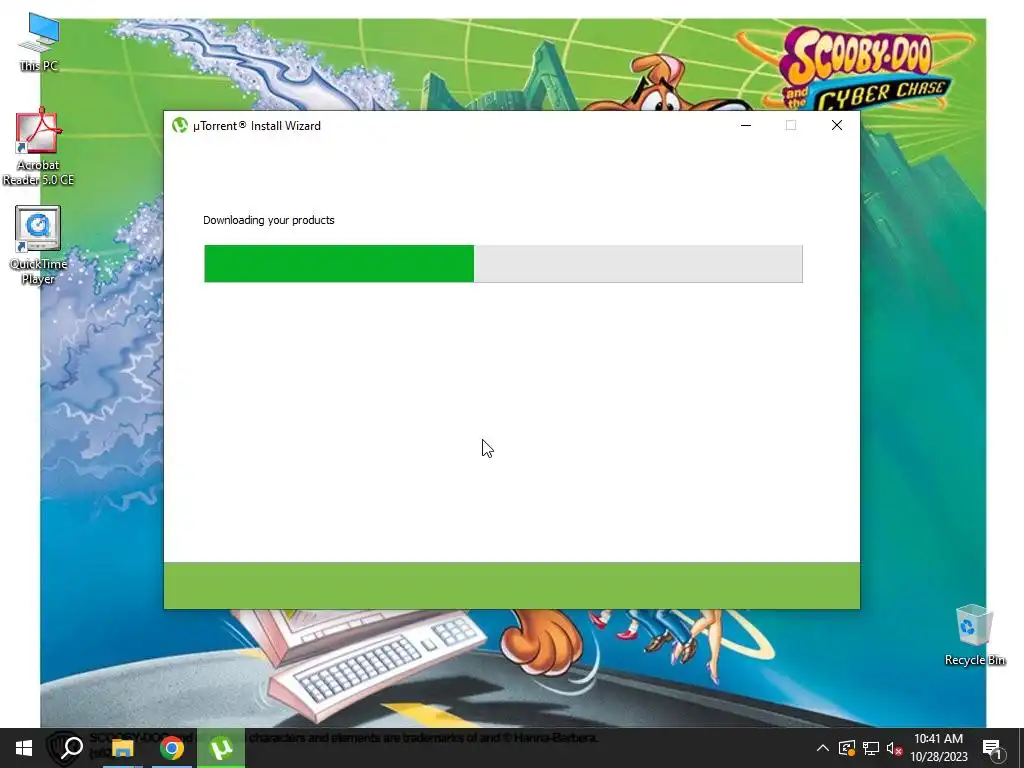The image size is (1024, 768).
Task: Close the µTorrent Install Wizard window
Action: 837,125
